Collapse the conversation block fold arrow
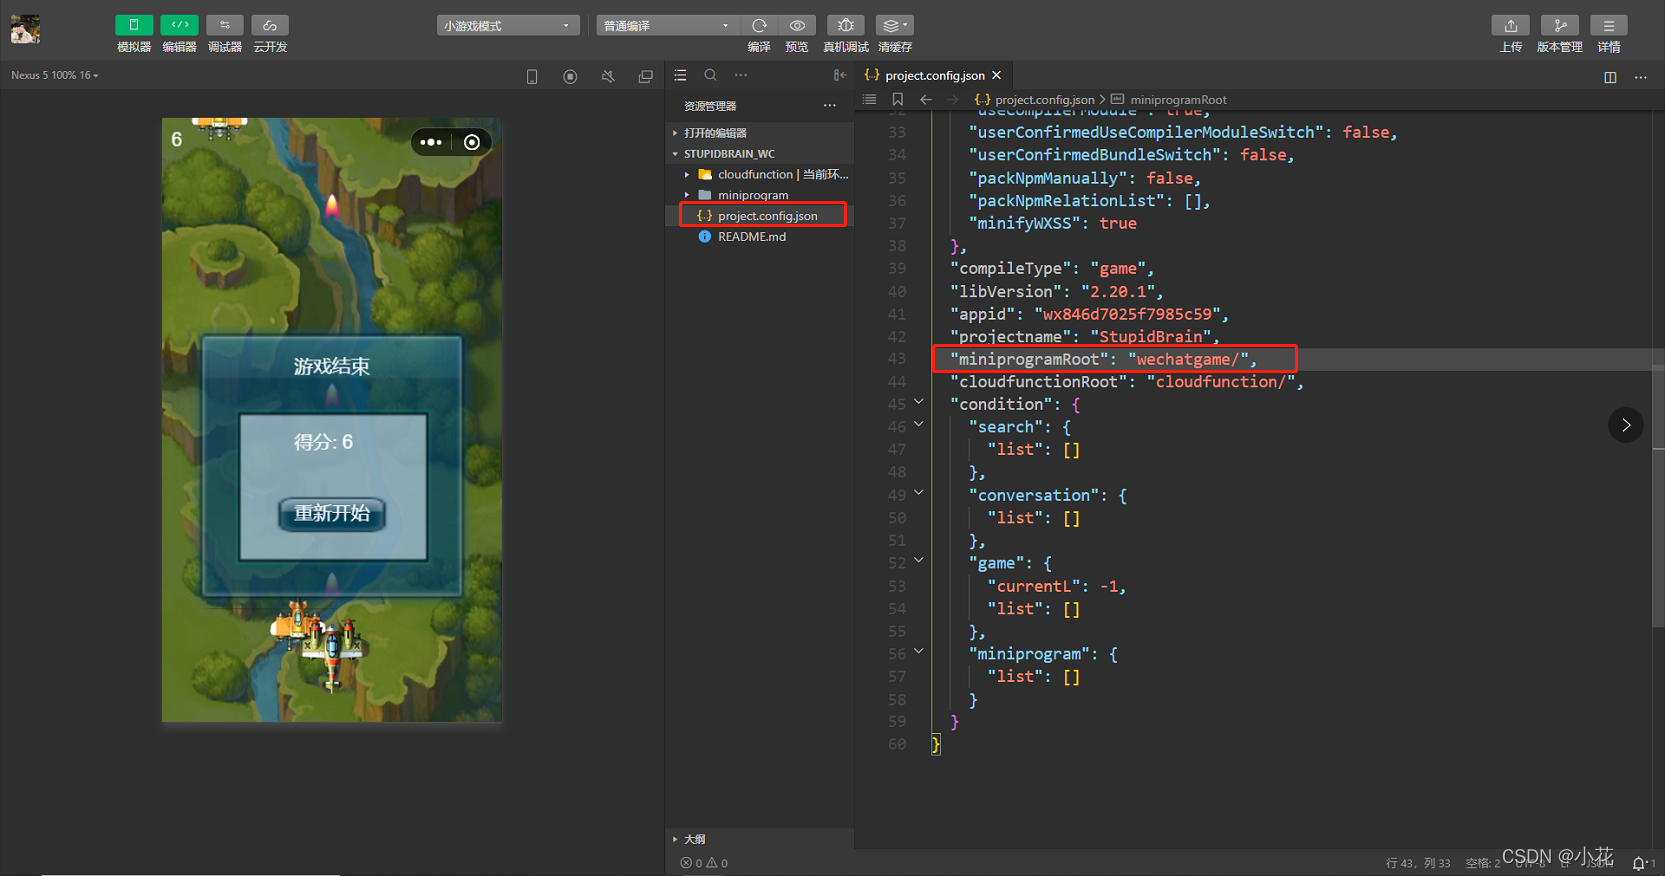 (x=919, y=493)
